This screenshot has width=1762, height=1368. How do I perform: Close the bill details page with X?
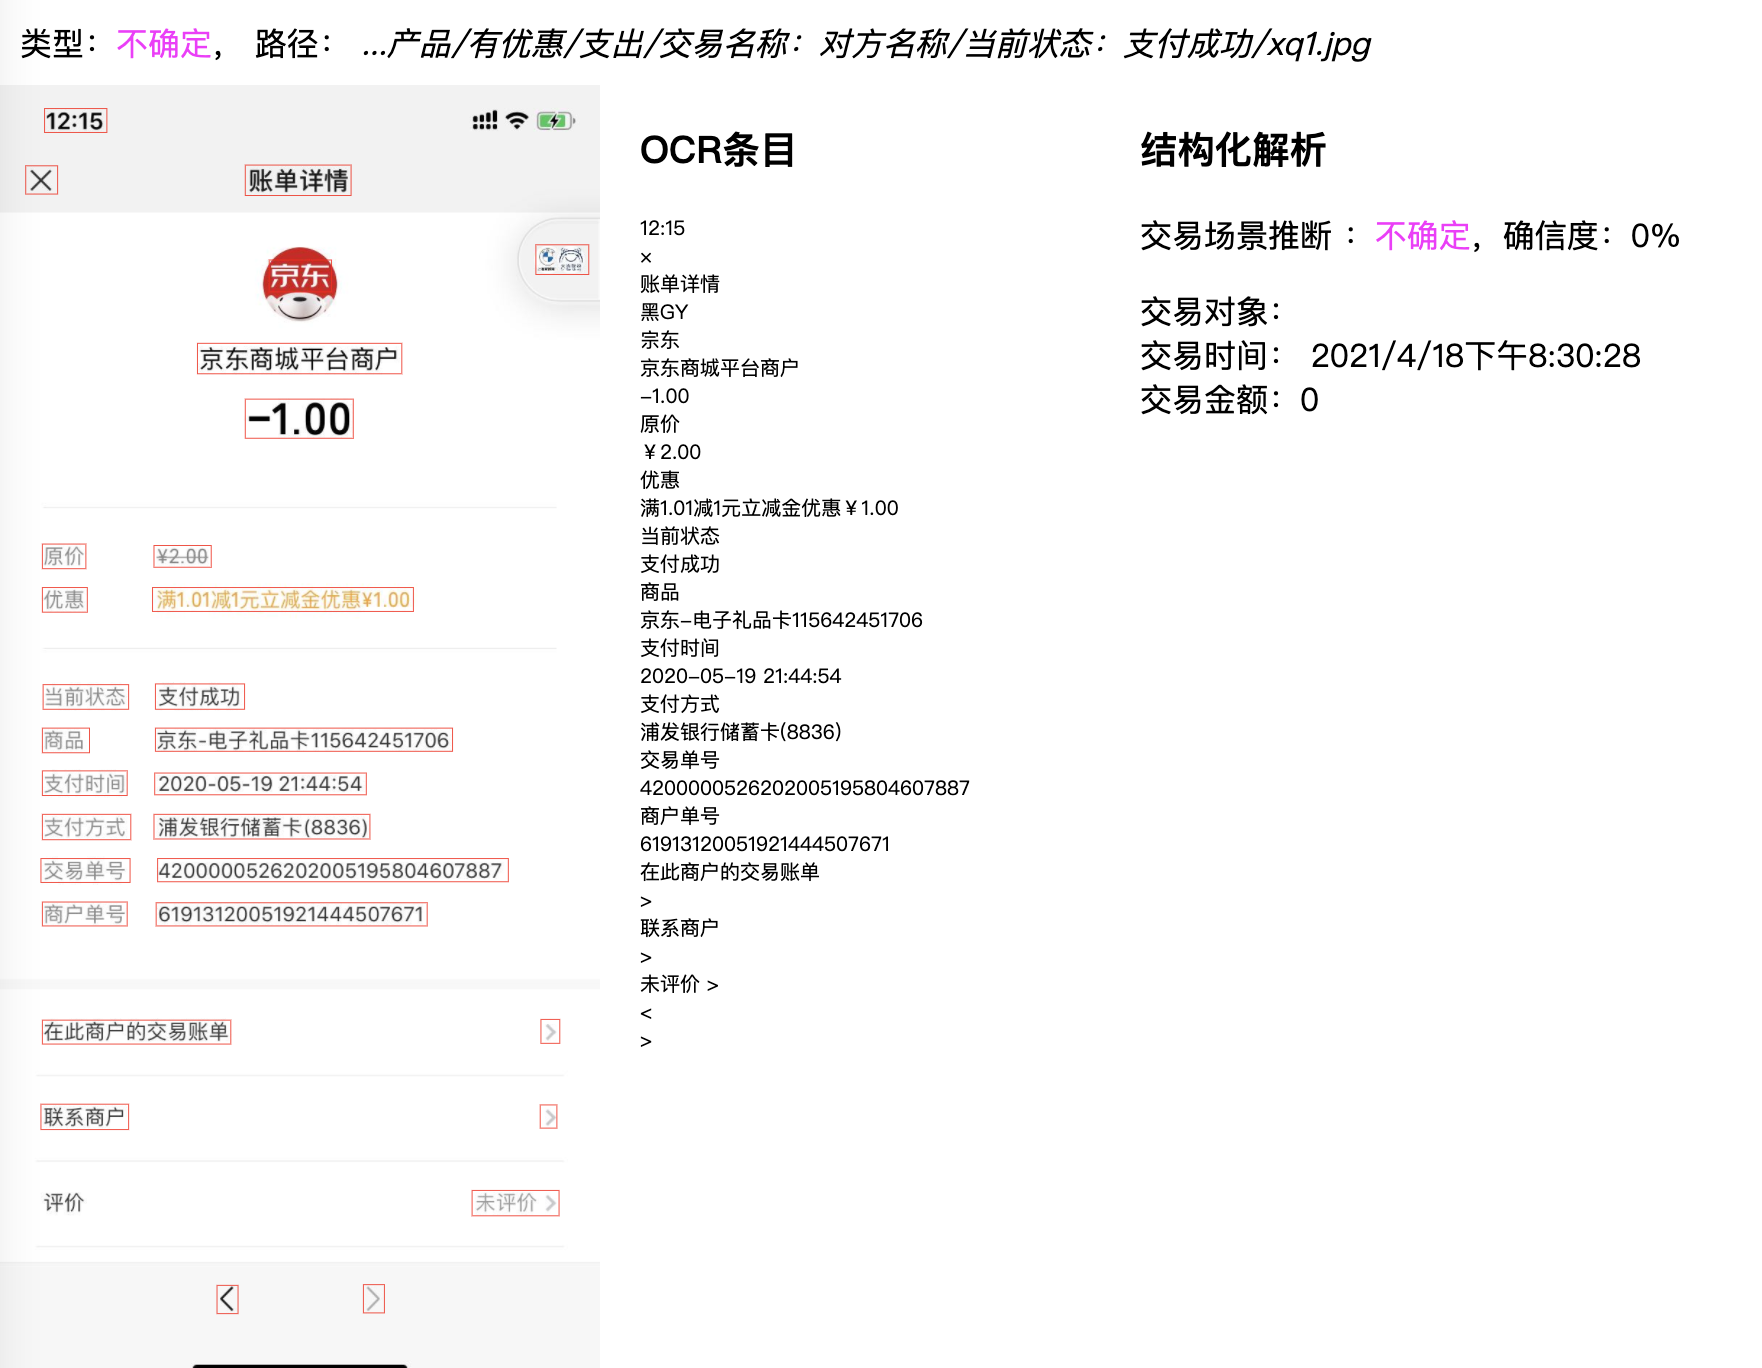(41, 180)
